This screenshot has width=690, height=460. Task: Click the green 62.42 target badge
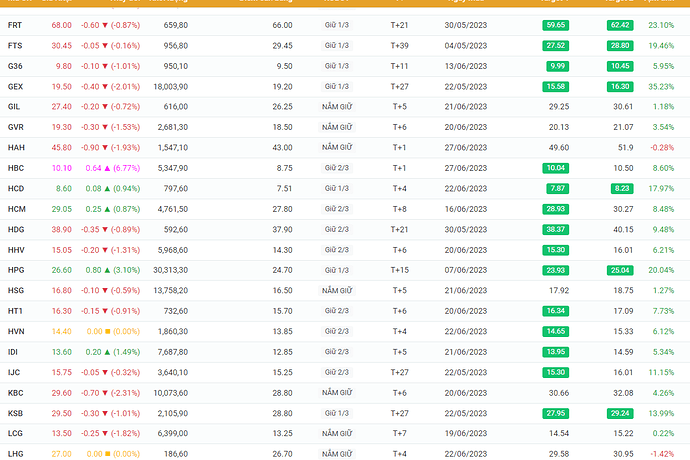click(x=620, y=25)
